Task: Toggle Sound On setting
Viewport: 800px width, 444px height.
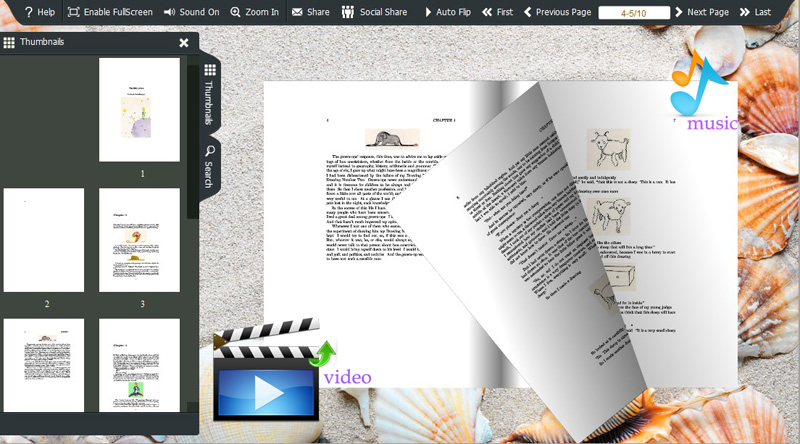Action: [191, 12]
